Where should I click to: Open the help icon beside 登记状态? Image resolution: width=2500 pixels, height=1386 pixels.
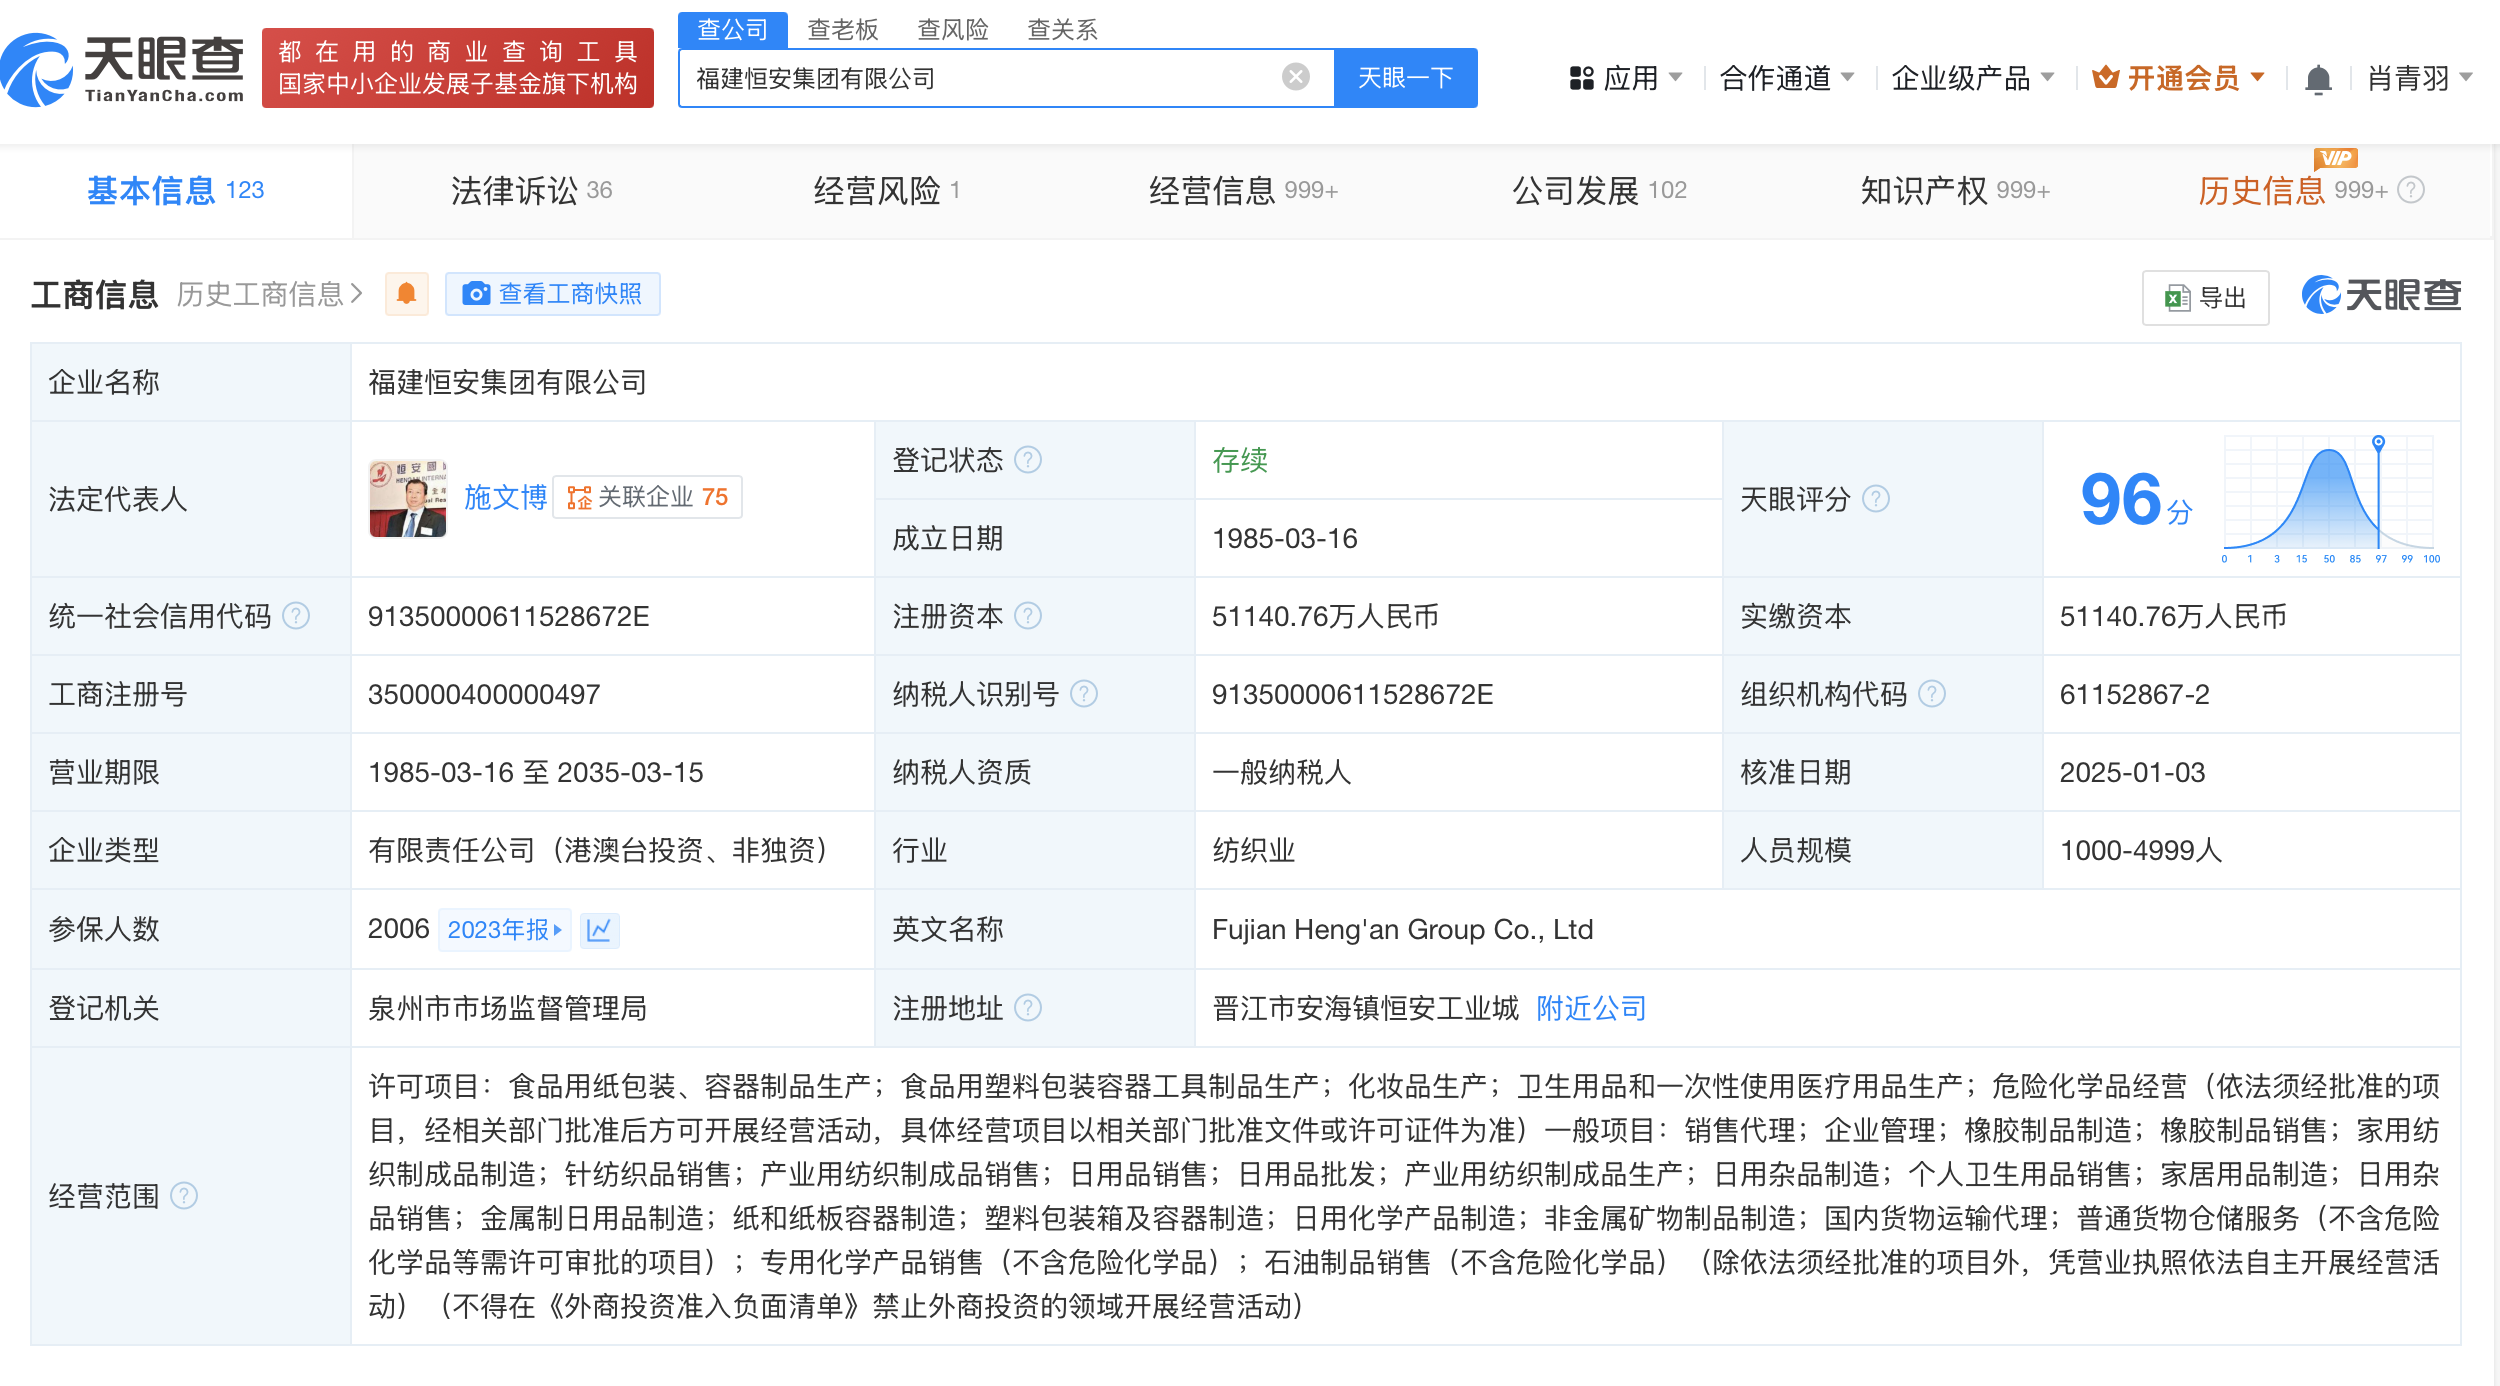pos(1028,460)
